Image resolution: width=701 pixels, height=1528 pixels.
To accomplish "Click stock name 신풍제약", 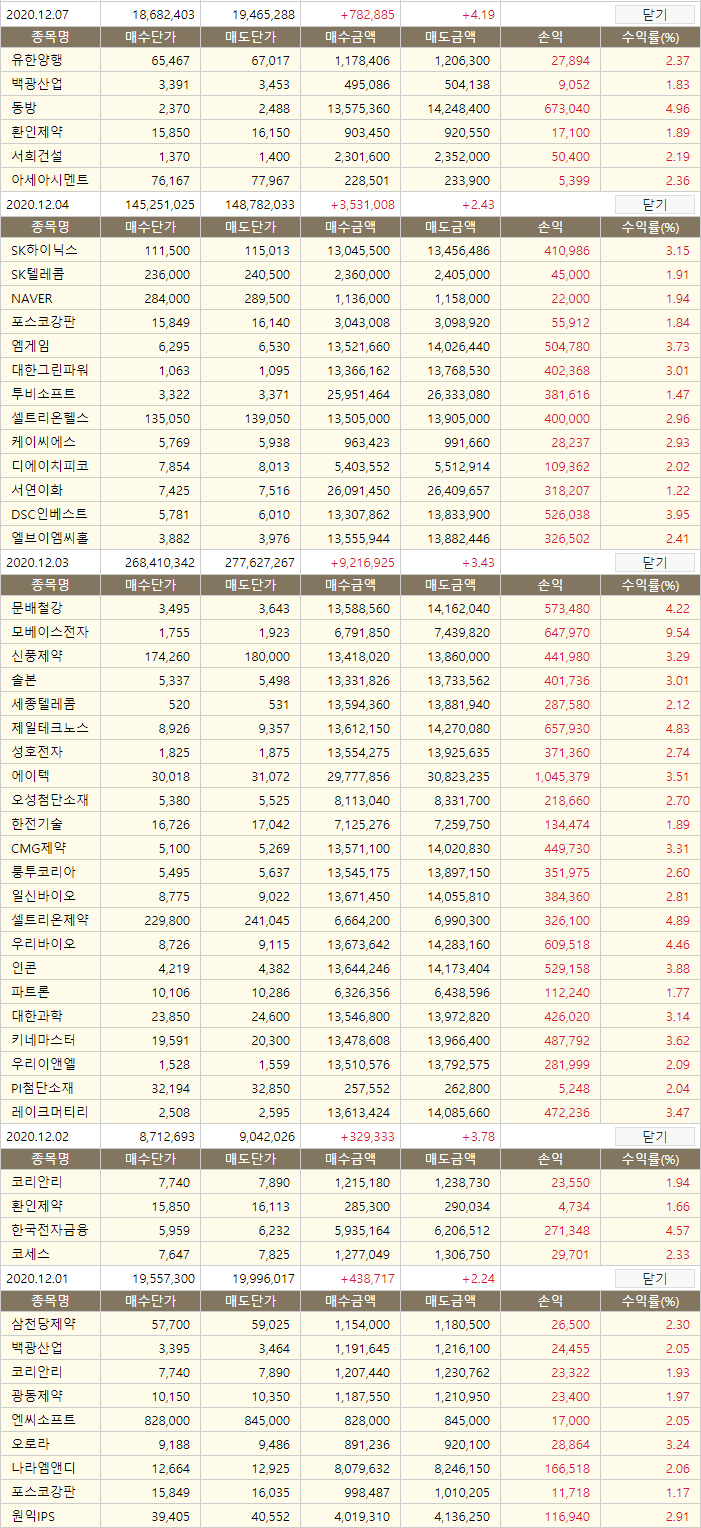I will point(37,656).
